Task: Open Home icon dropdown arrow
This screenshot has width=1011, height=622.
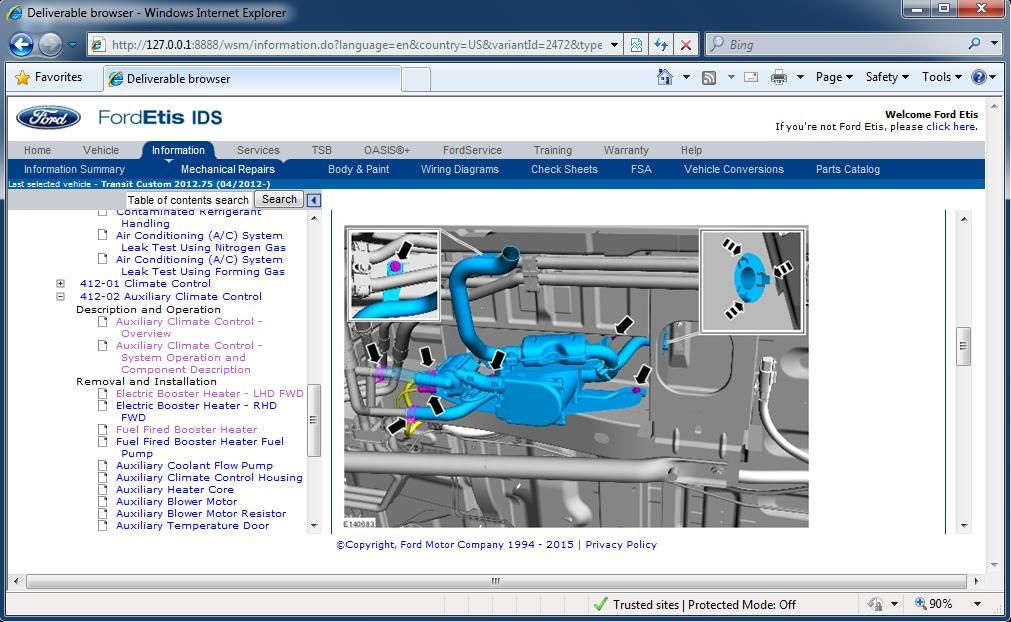Action: [686, 77]
